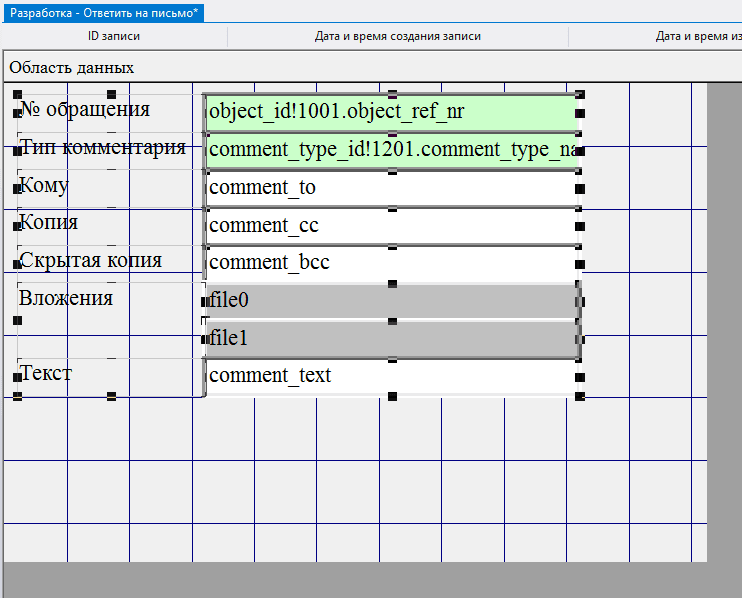The image size is (742, 598).
Task: Click the 'ID записи' column header
Action: [114, 36]
